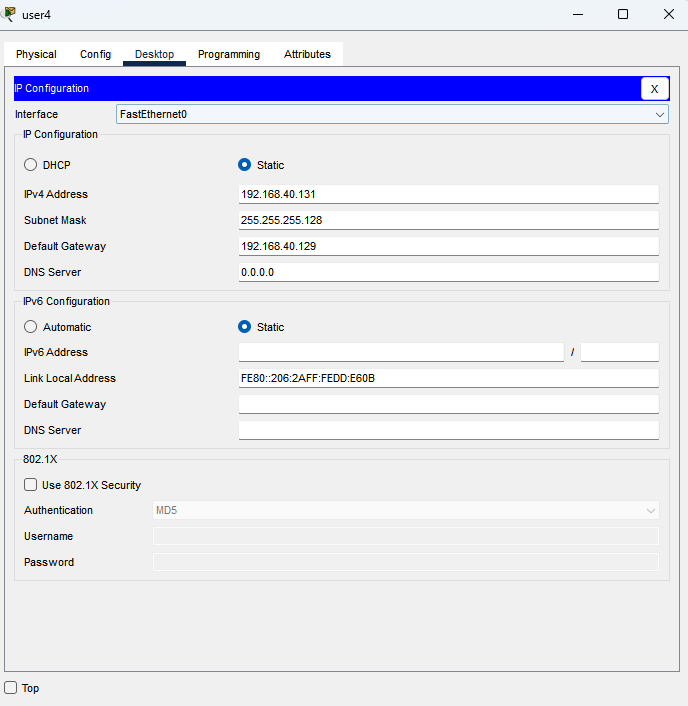Enable Use 802.1X Security checkbox
688x706 pixels.
click(x=30, y=485)
